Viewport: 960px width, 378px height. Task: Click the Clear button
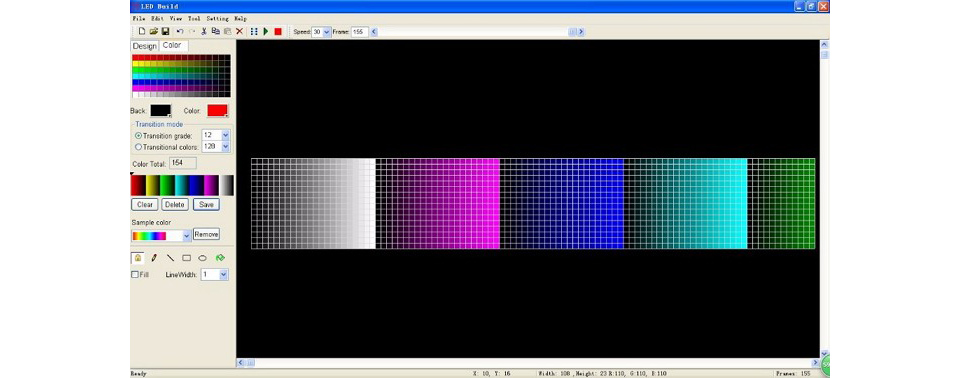144,205
